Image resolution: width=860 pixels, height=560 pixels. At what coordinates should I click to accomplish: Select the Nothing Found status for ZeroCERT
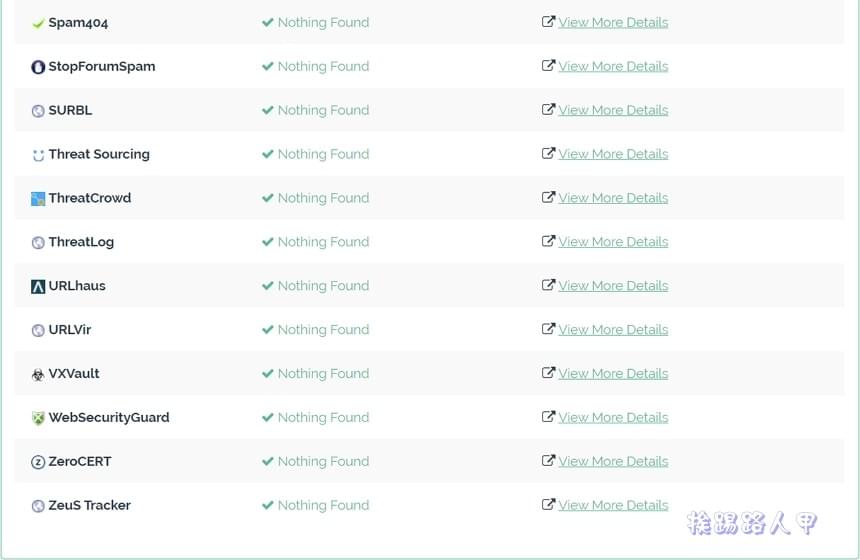click(x=323, y=461)
